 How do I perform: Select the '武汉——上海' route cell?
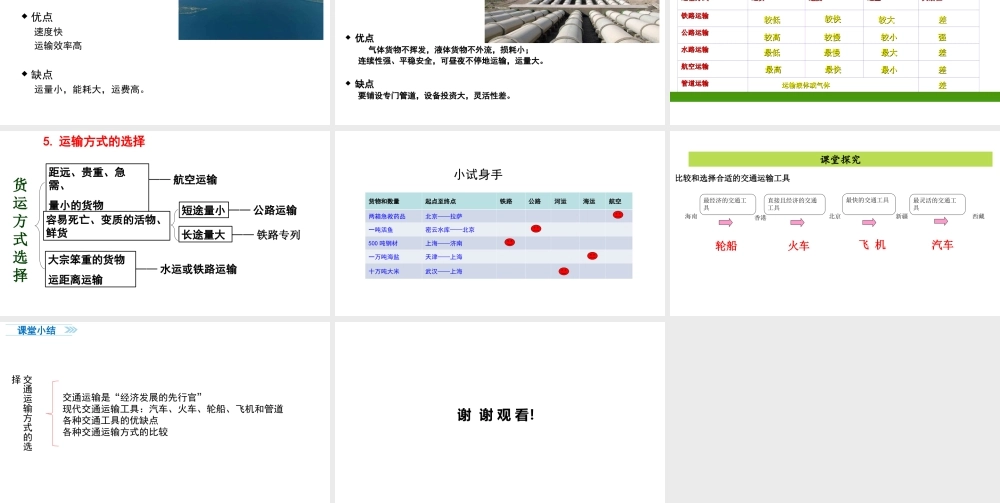tap(443, 272)
